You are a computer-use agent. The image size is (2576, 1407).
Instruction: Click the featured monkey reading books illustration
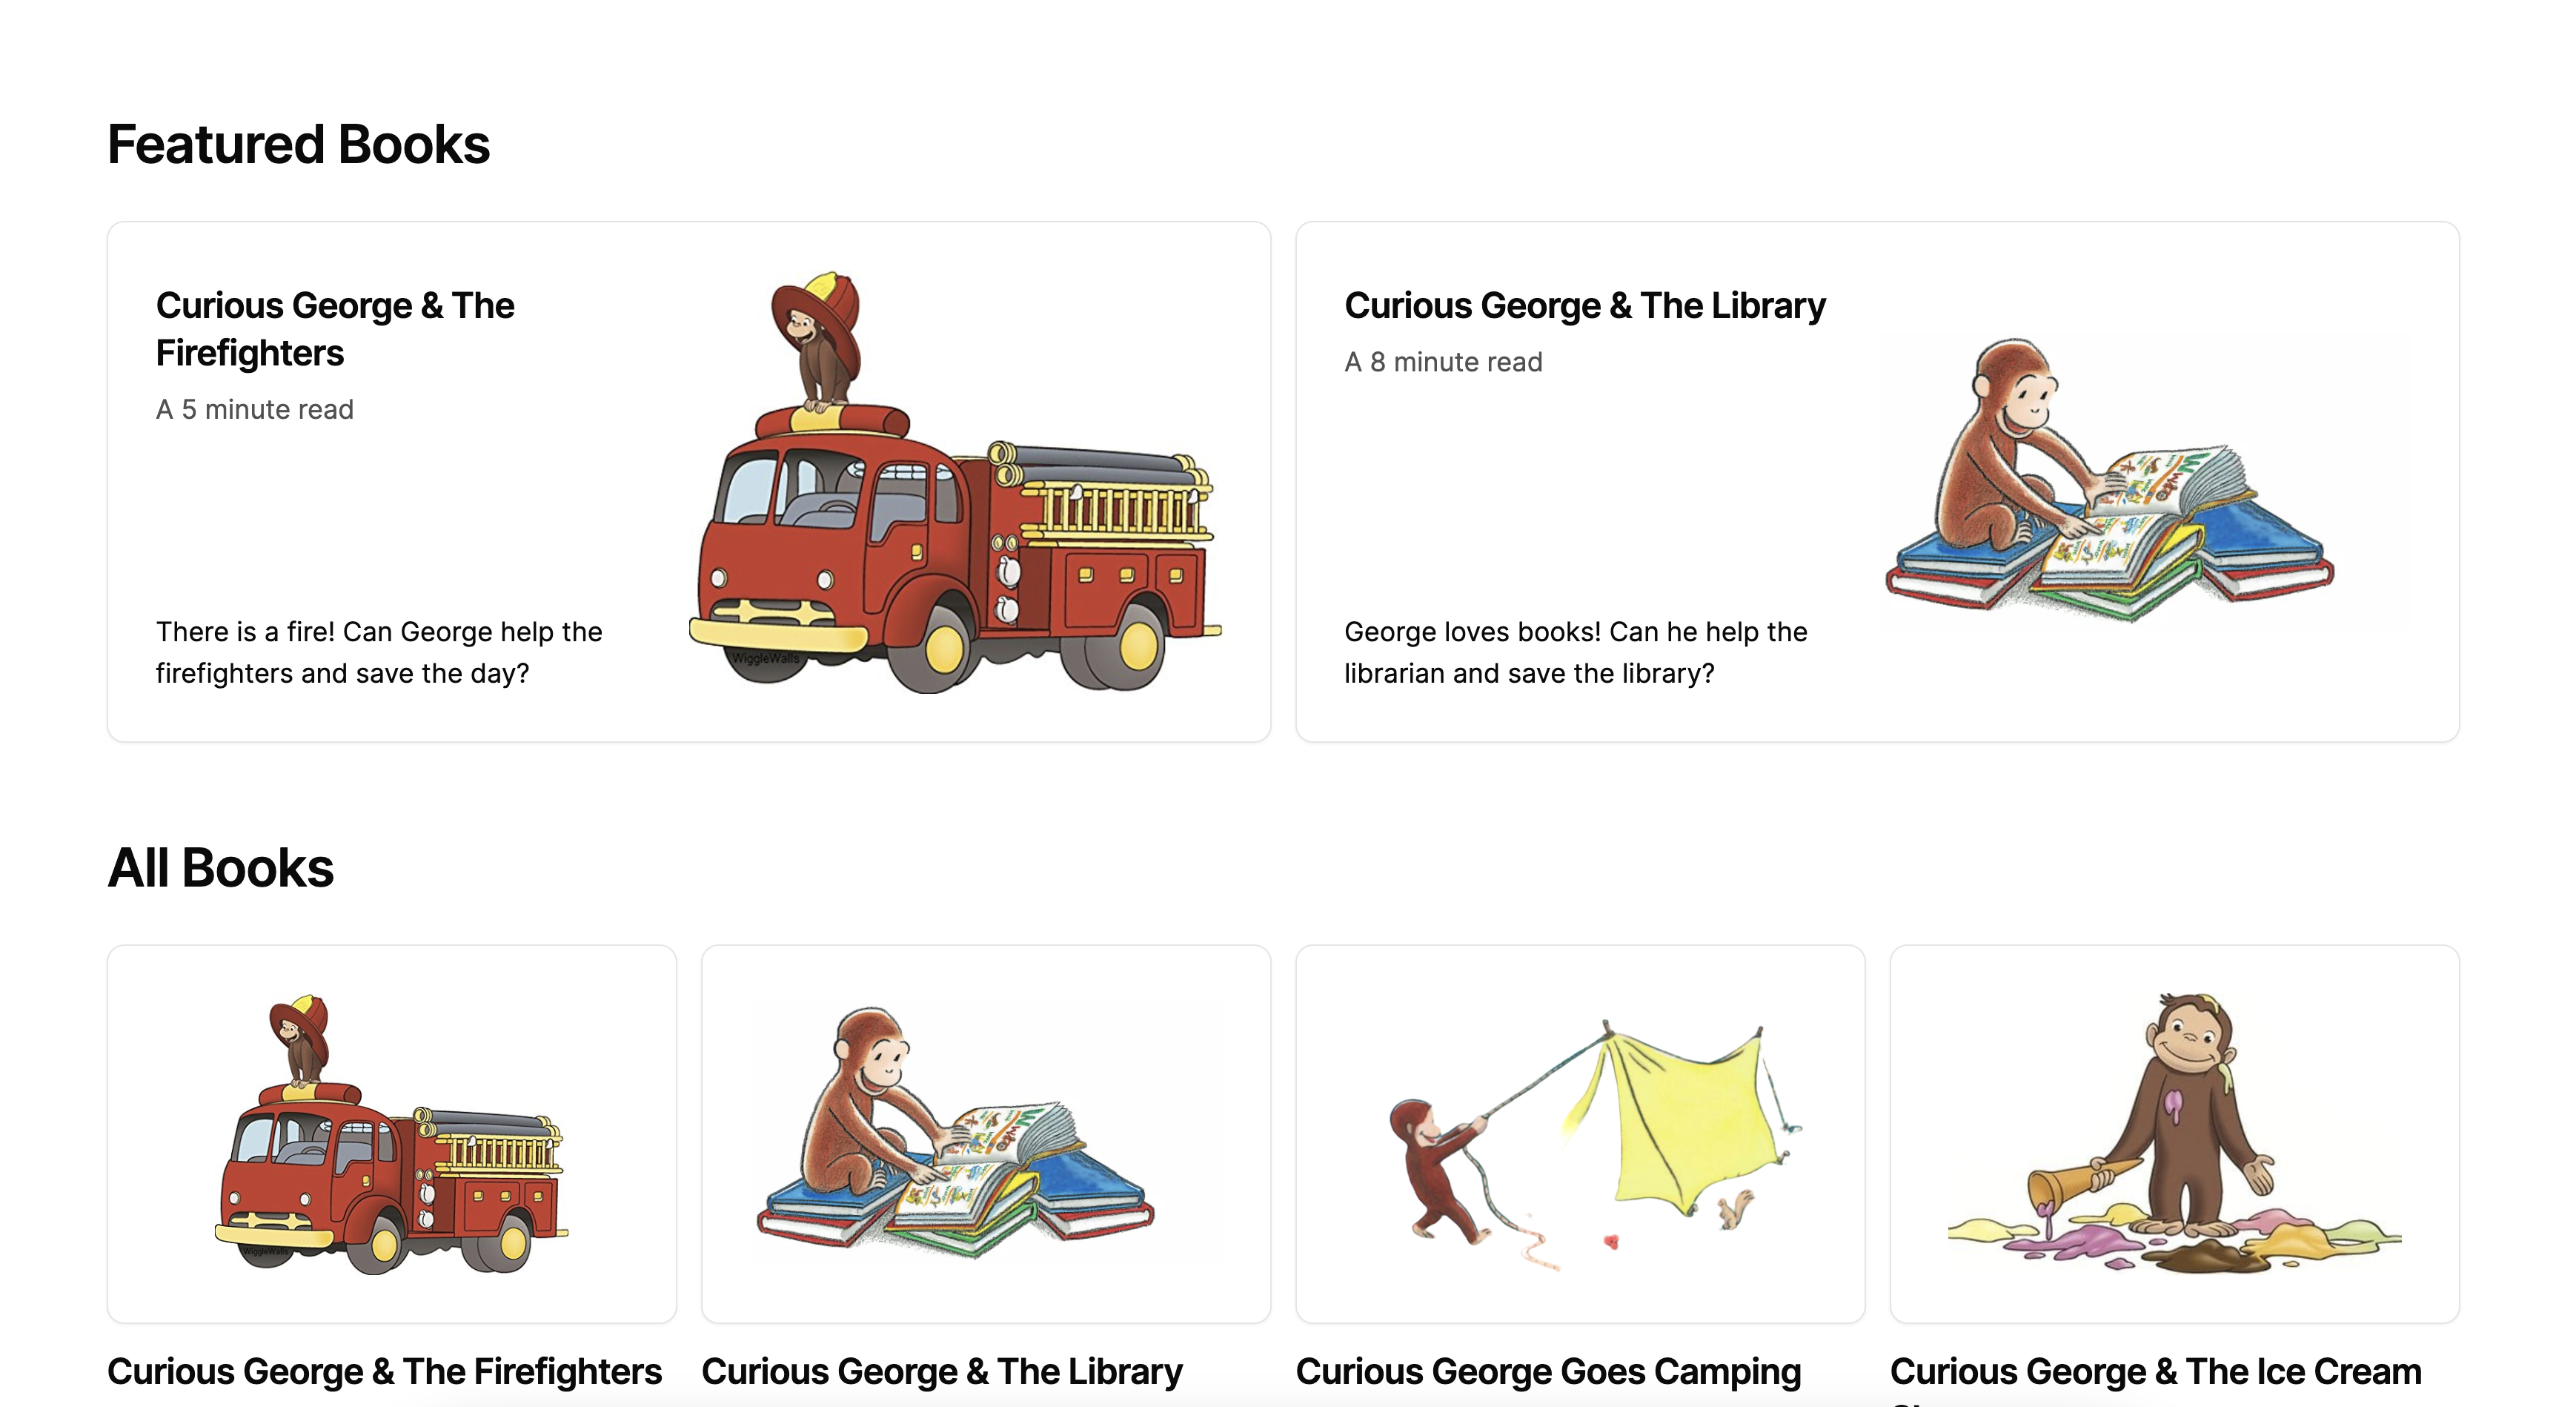[x=2110, y=482]
